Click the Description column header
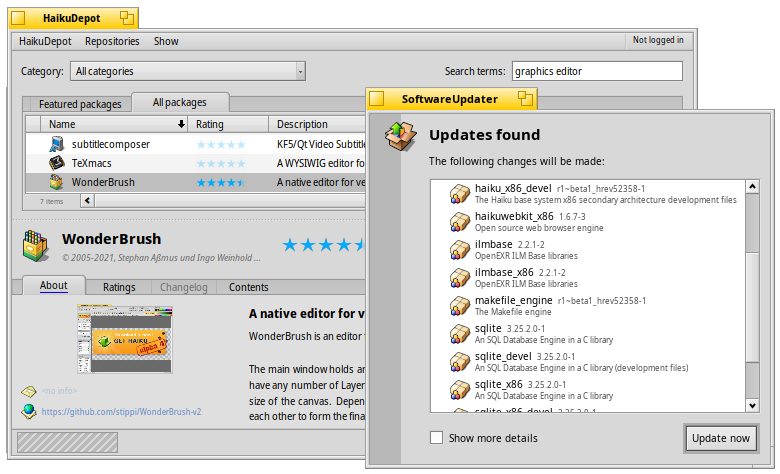Image resolution: width=780 pixels, height=474 pixels. [317, 124]
